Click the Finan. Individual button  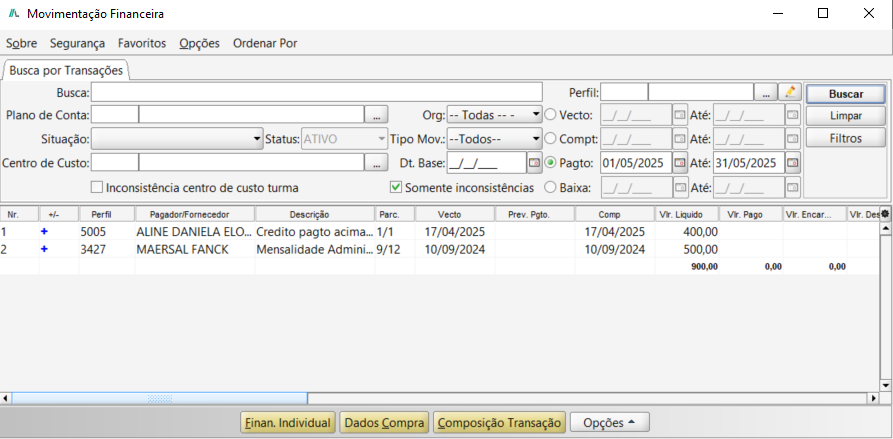pos(288,423)
